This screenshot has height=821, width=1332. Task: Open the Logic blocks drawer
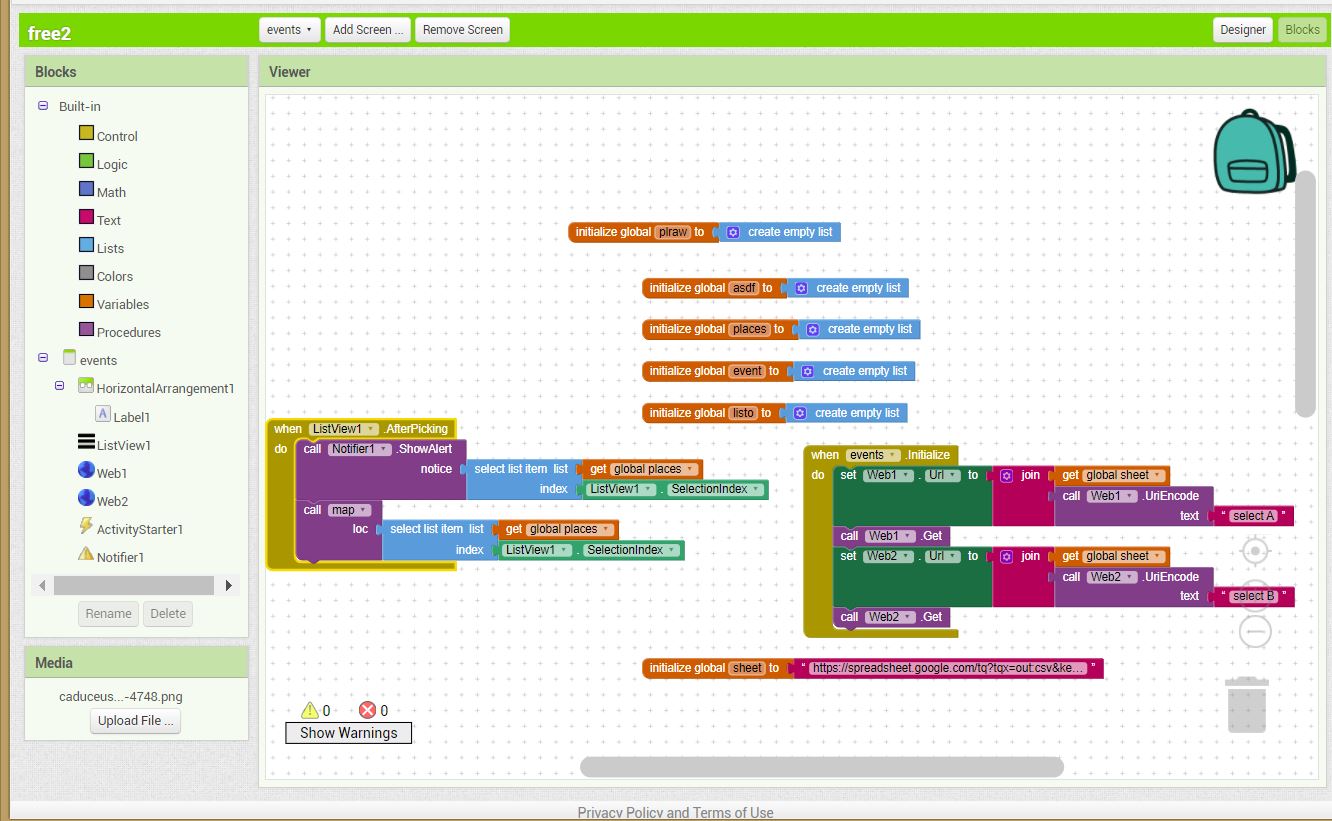point(112,164)
